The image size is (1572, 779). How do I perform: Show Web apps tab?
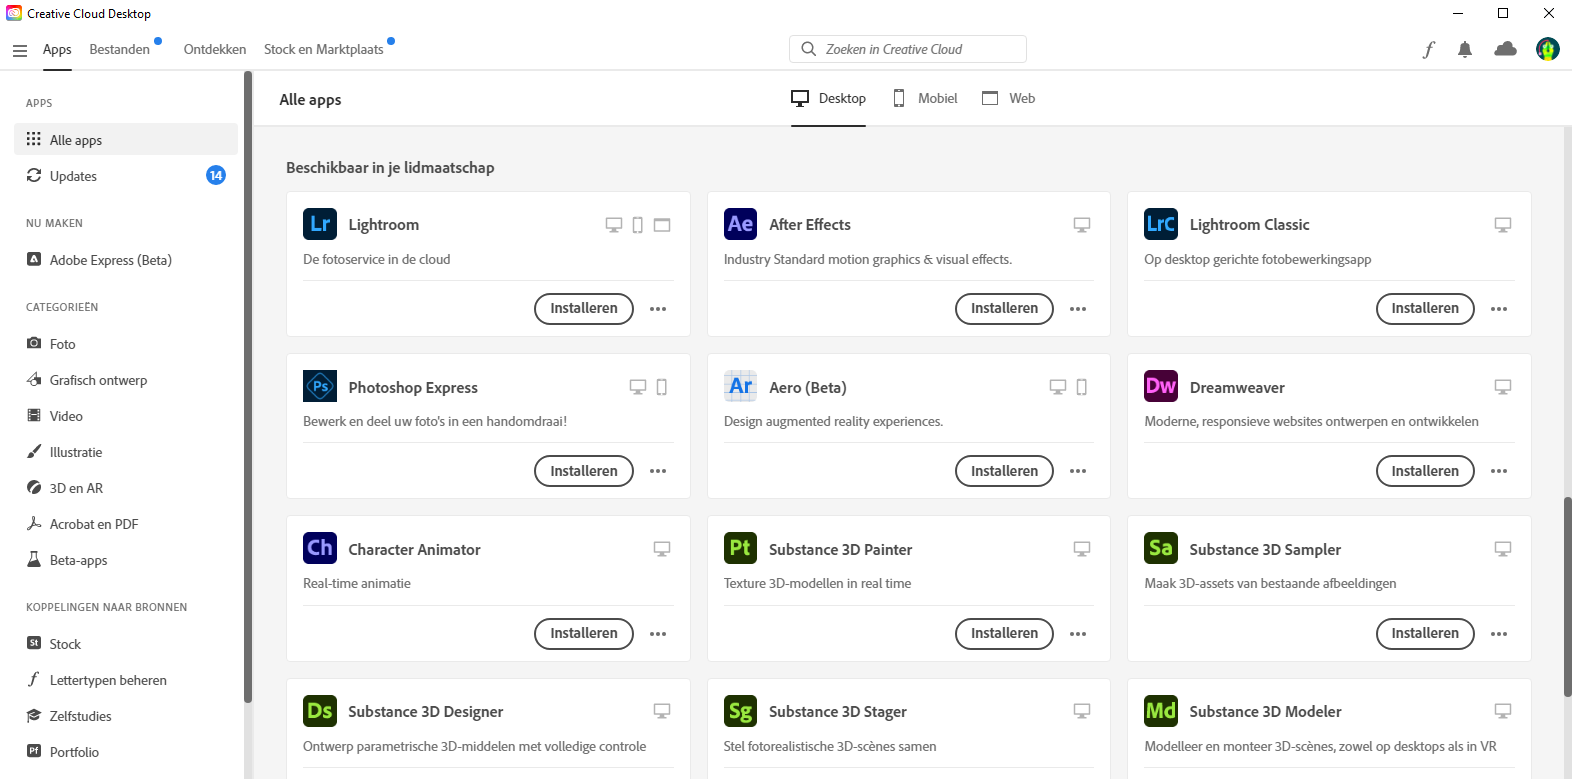point(1008,98)
